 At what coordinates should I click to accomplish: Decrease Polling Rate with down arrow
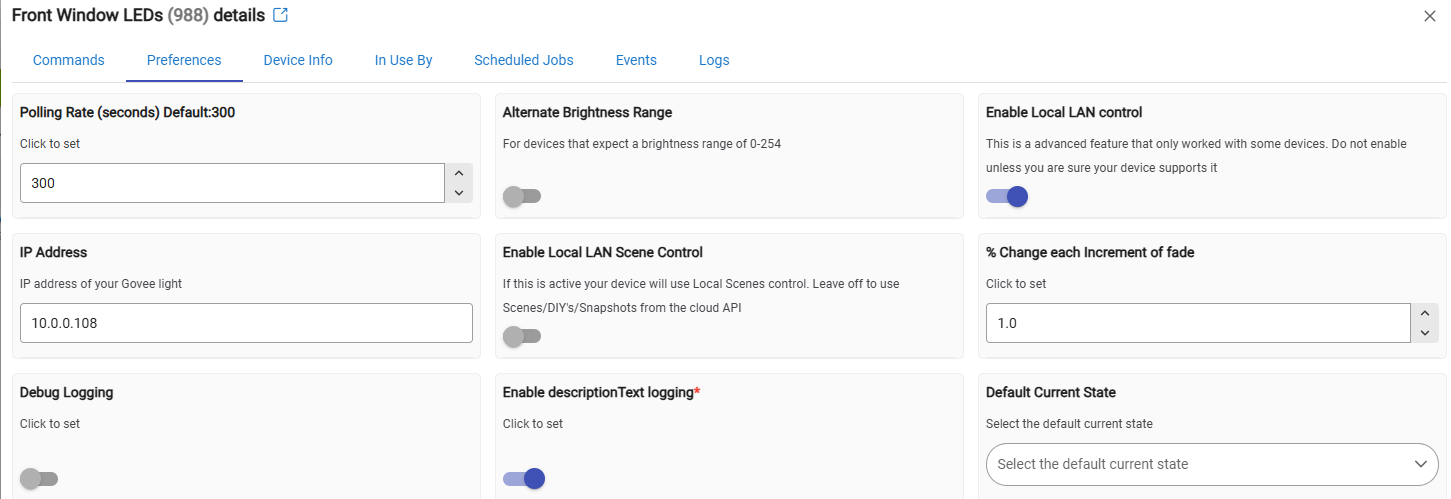[459, 193]
